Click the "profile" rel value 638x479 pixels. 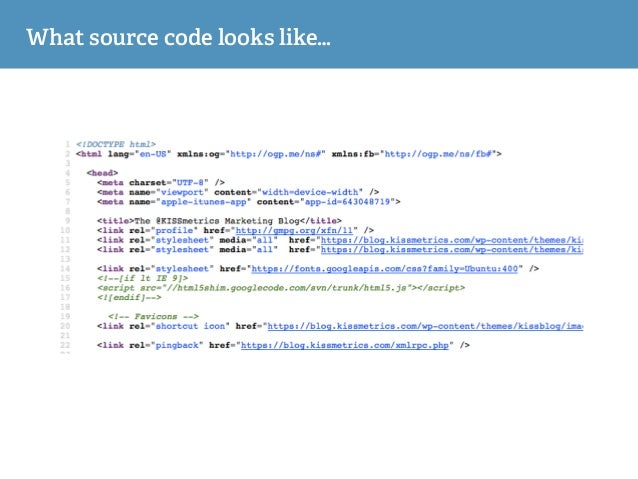(x=174, y=230)
